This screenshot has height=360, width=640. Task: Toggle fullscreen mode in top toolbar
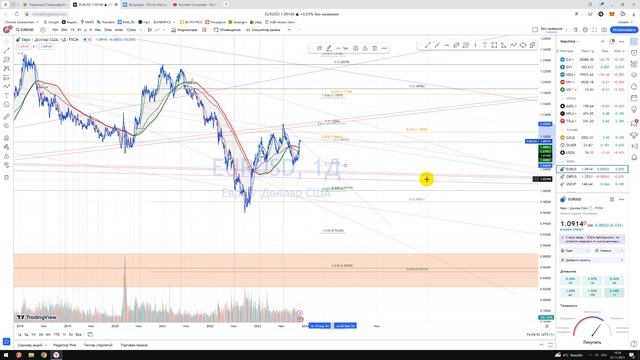point(594,30)
